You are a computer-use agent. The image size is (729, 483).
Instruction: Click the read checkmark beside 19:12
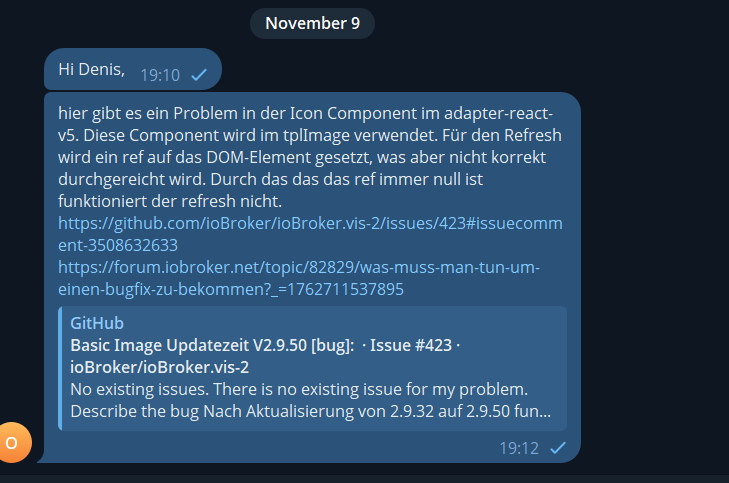tap(558, 447)
